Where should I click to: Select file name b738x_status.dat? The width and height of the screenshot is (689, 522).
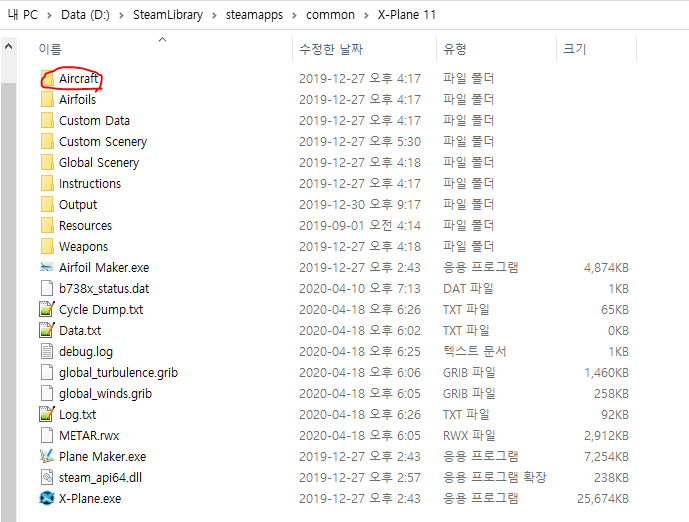[104, 289]
